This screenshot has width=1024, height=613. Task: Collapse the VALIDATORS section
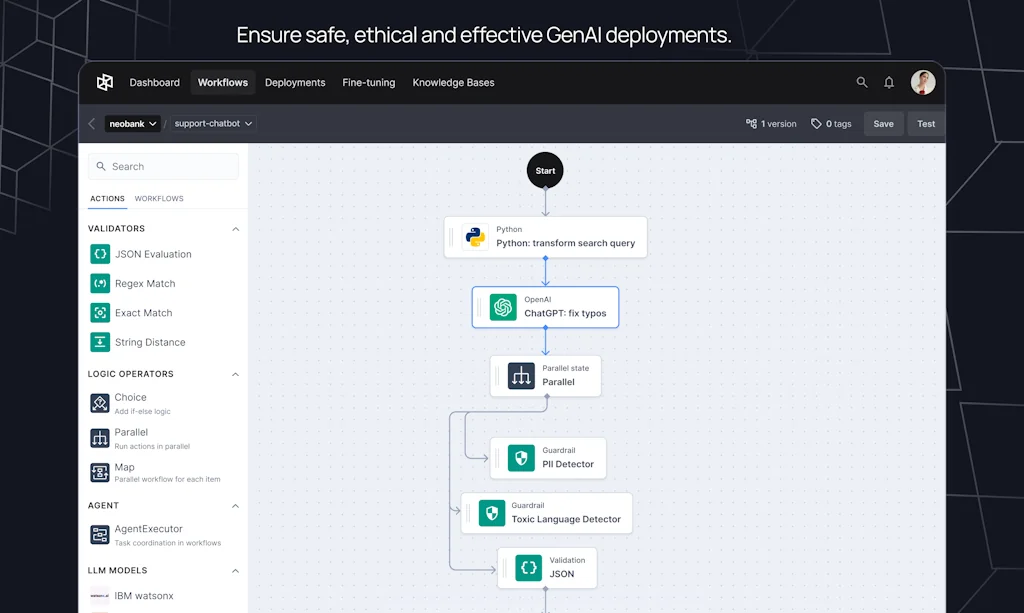point(235,228)
